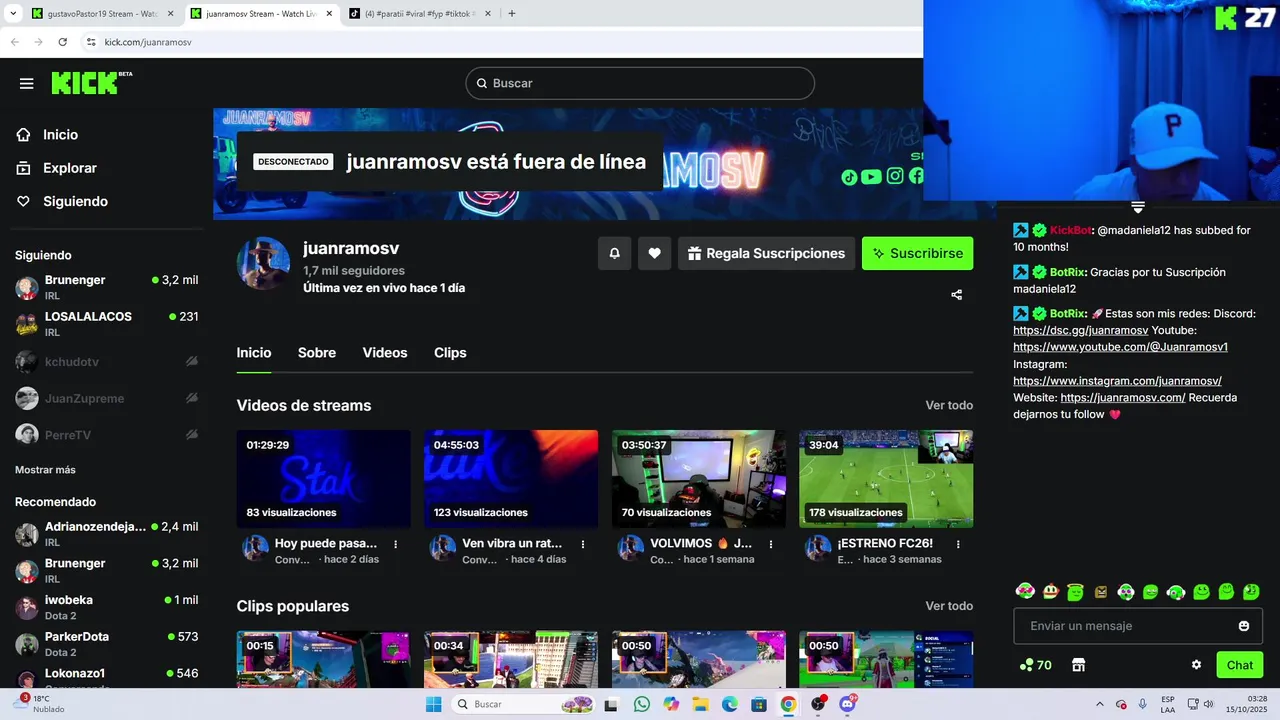Open Discord from the taskbar
Screen dimensions: 1280x720
point(847,704)
